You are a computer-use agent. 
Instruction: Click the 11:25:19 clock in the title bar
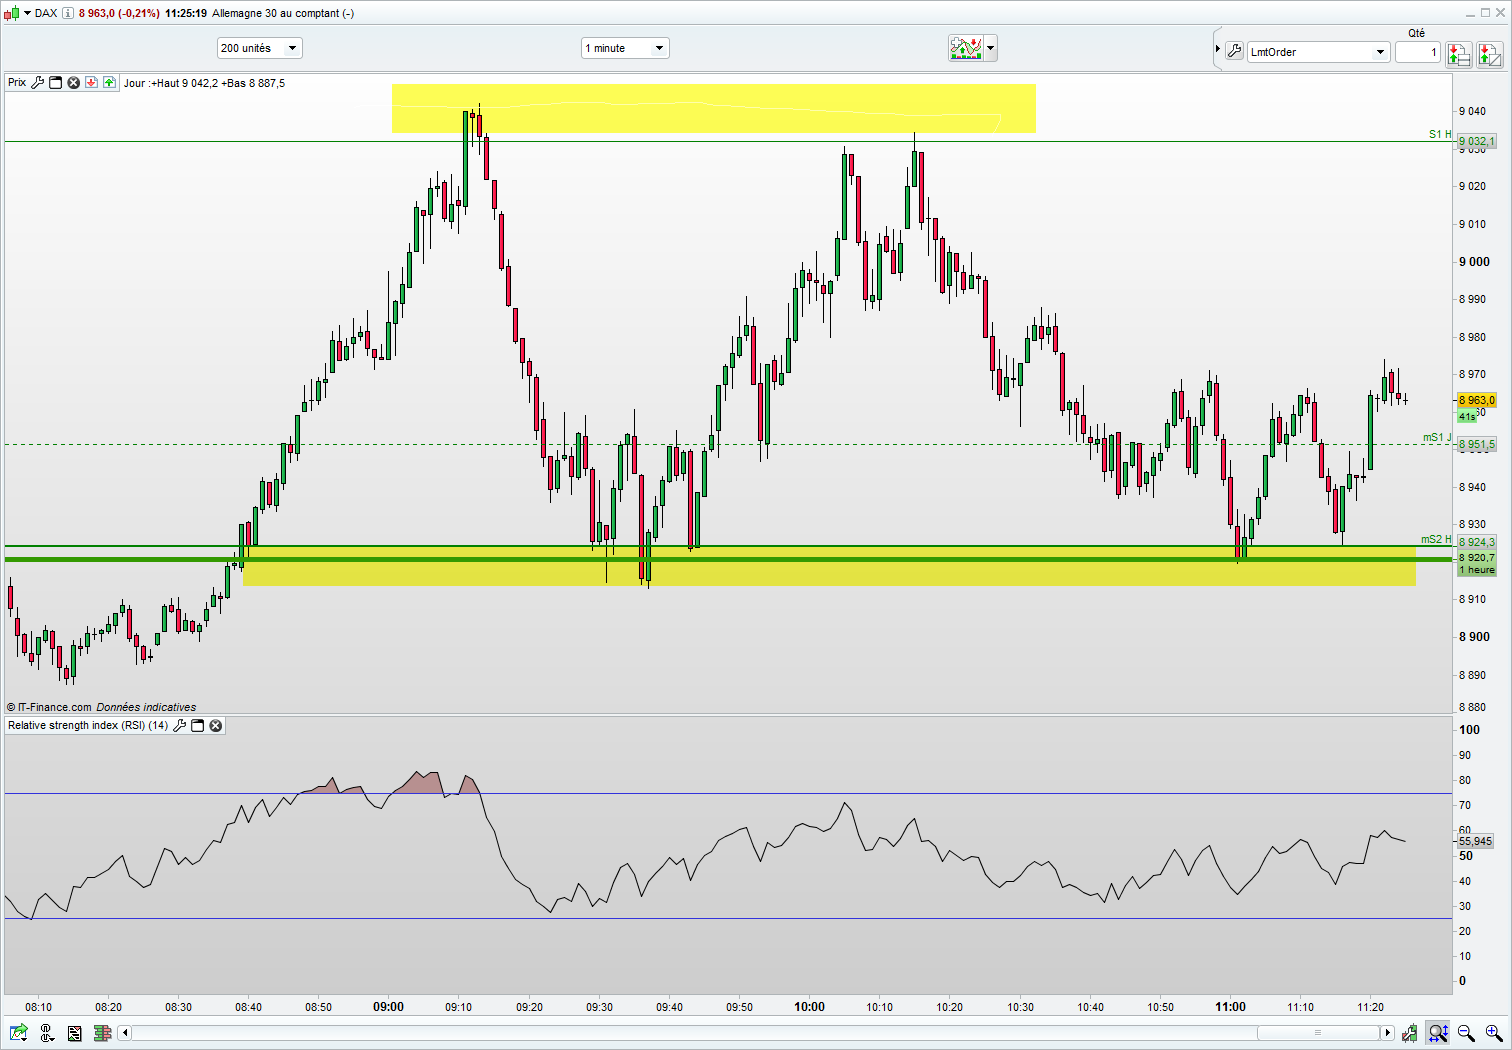tap(186, 13)
